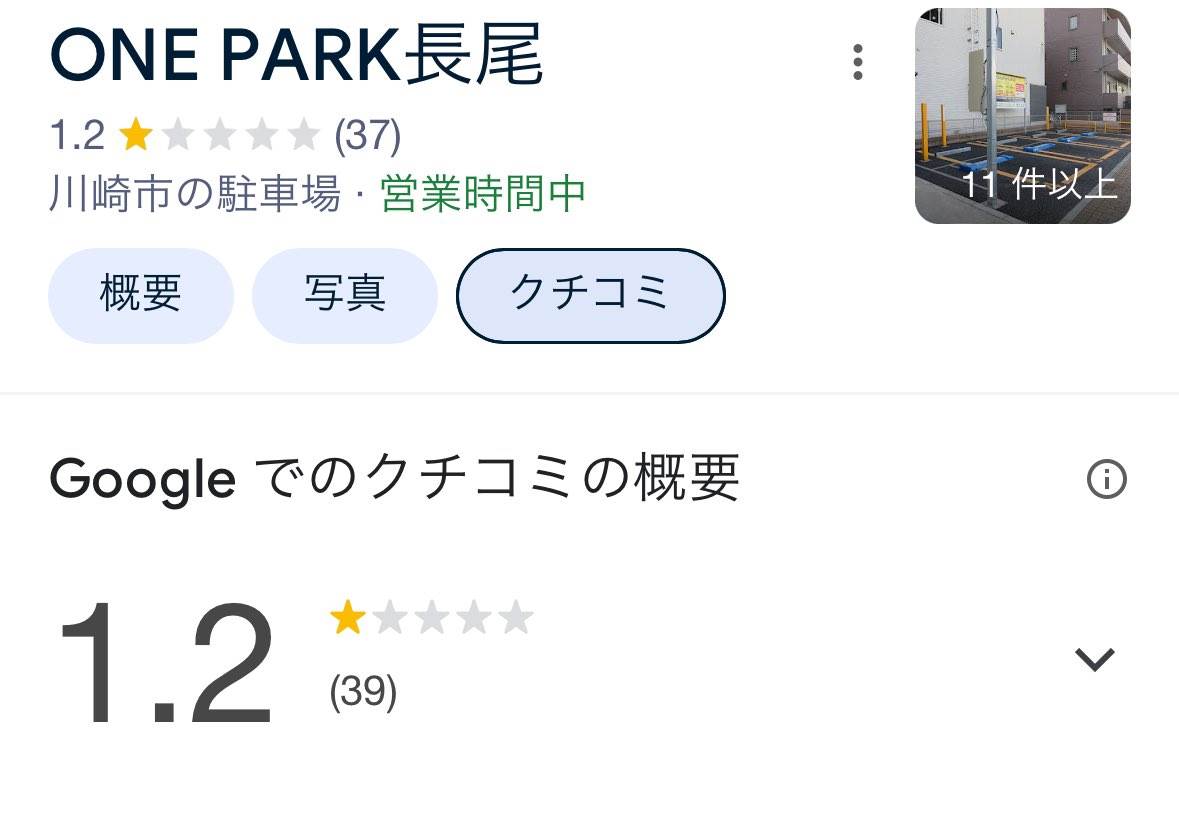Click the gold star in header rating
This screenshot has height=816, width=1179.
tap(136, 135)
